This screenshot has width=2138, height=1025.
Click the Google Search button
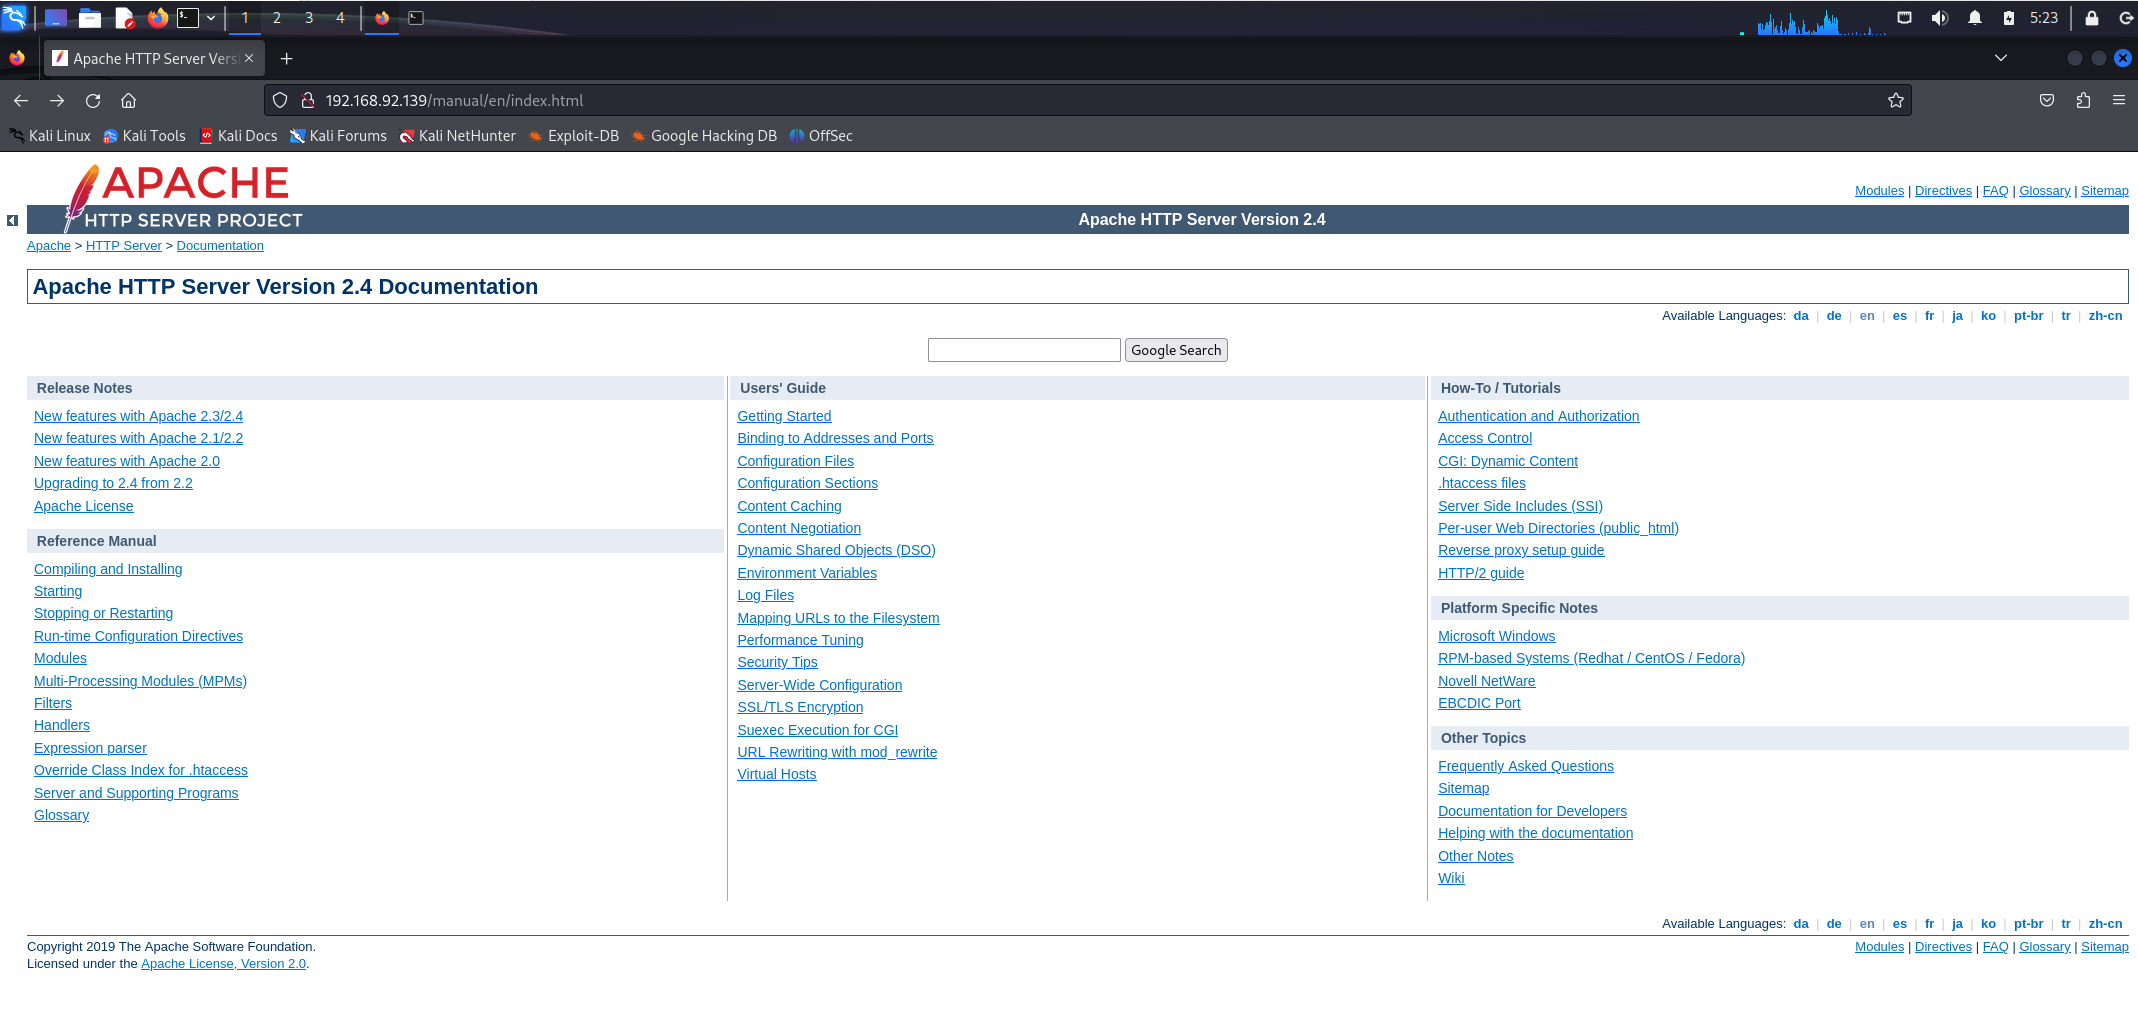1176,350
